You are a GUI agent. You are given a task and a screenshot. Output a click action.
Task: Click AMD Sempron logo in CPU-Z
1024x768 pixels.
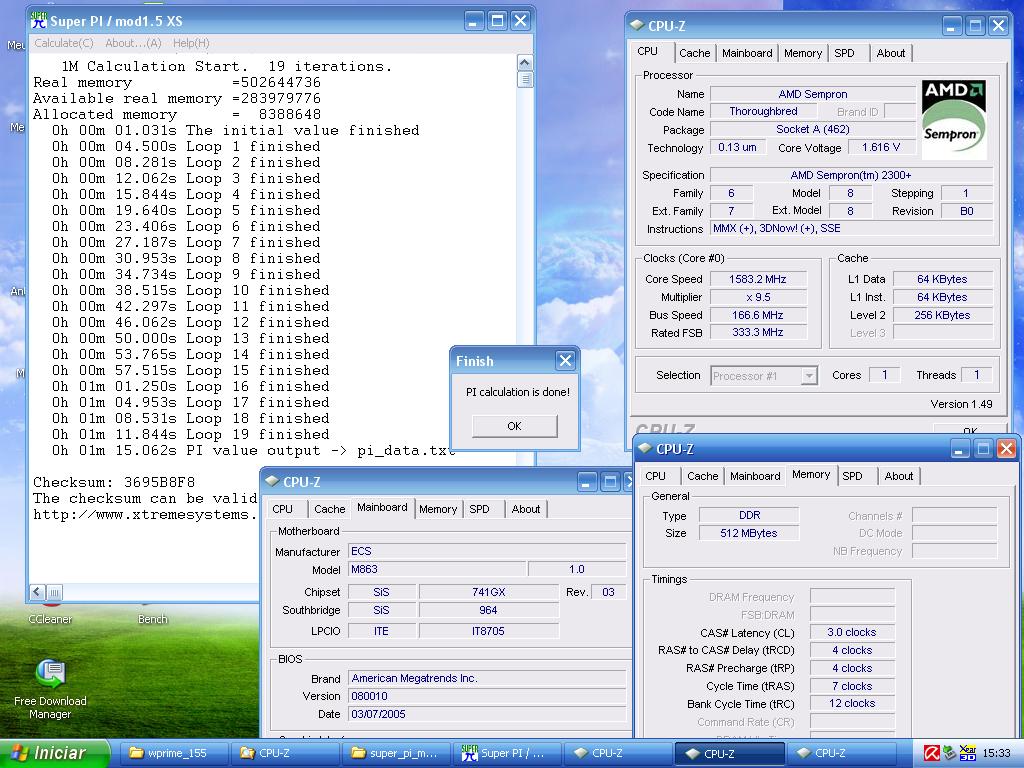coord(953,120)
